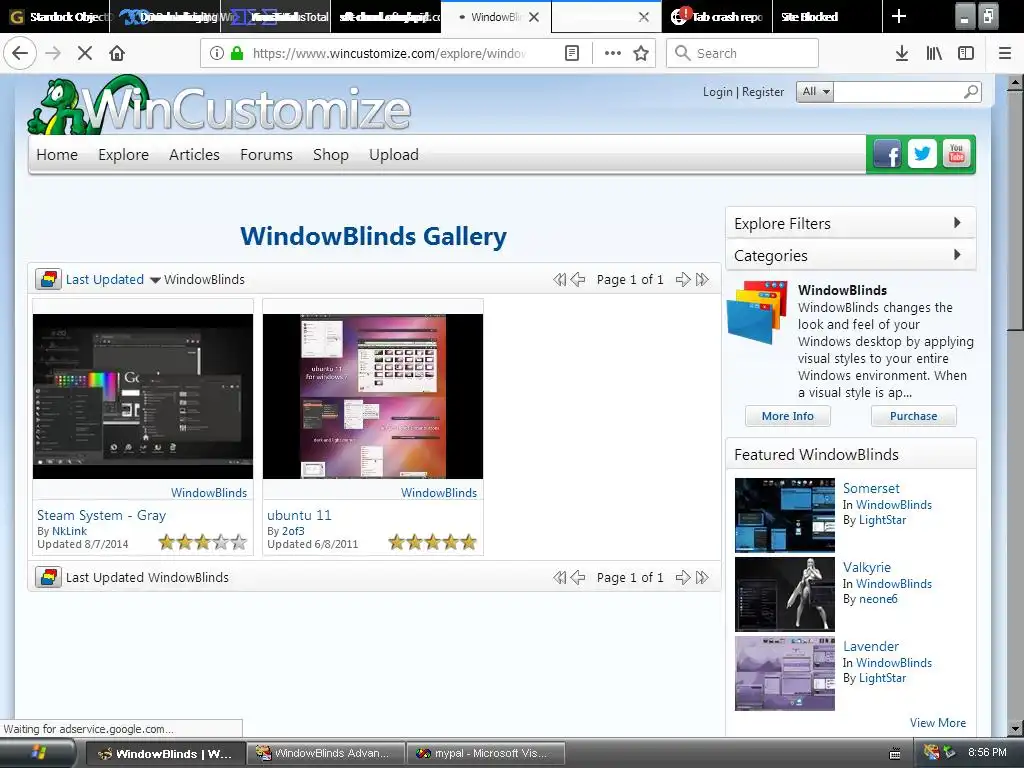
Task: Click the WinCustomize logo
Action: click(x=219, y=106)
